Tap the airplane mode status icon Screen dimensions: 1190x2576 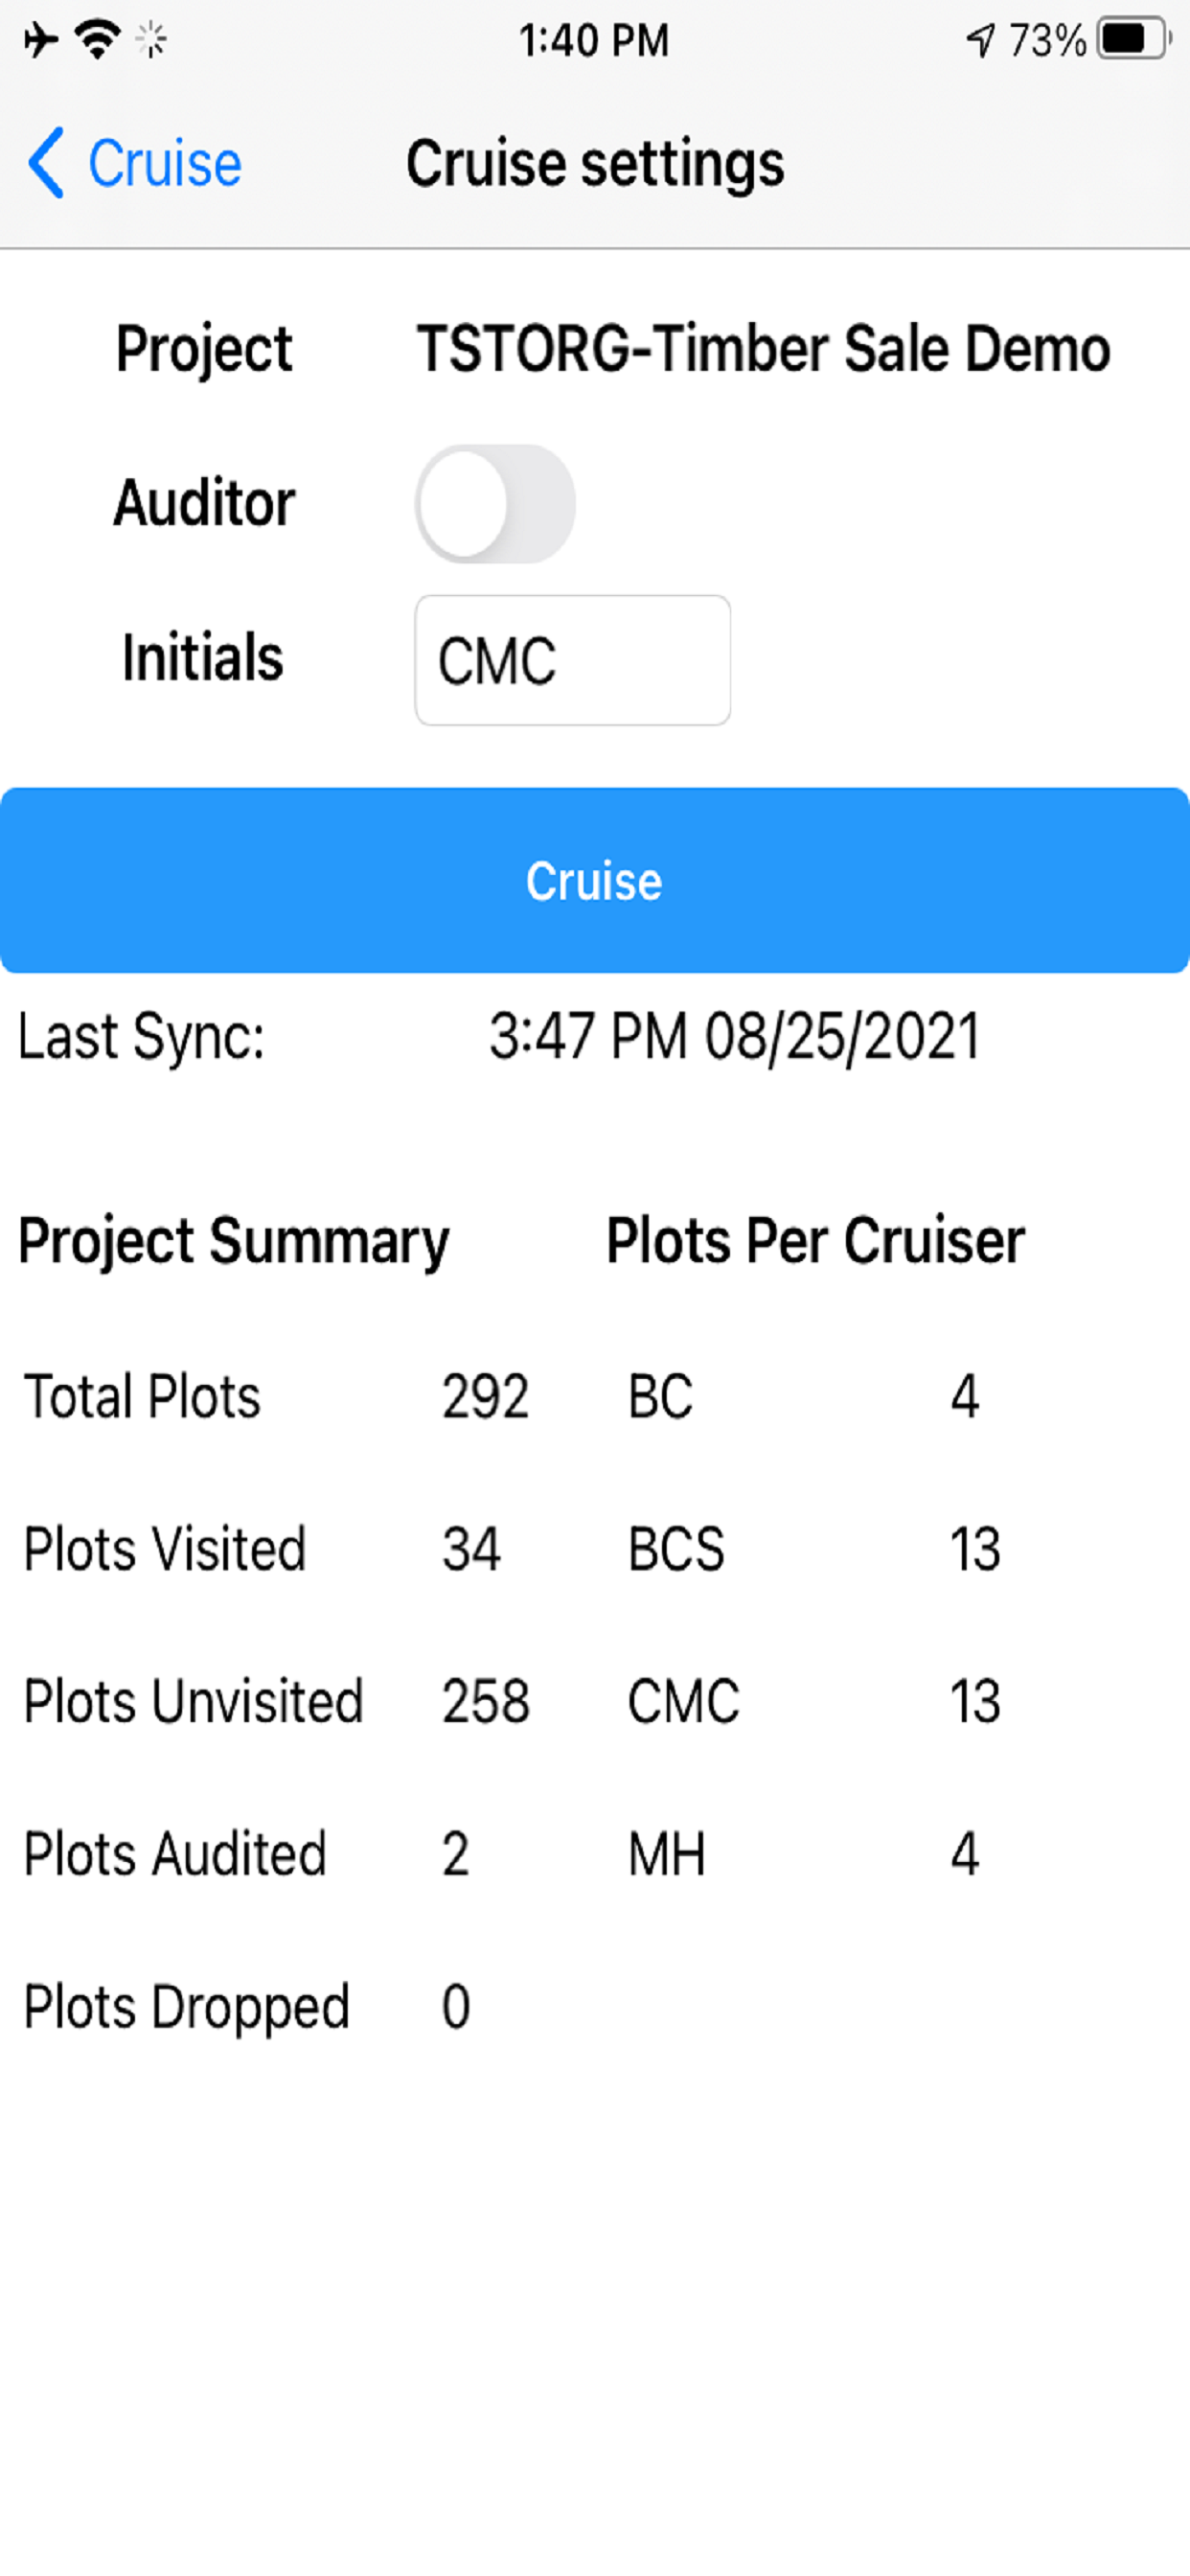point(41,40)
